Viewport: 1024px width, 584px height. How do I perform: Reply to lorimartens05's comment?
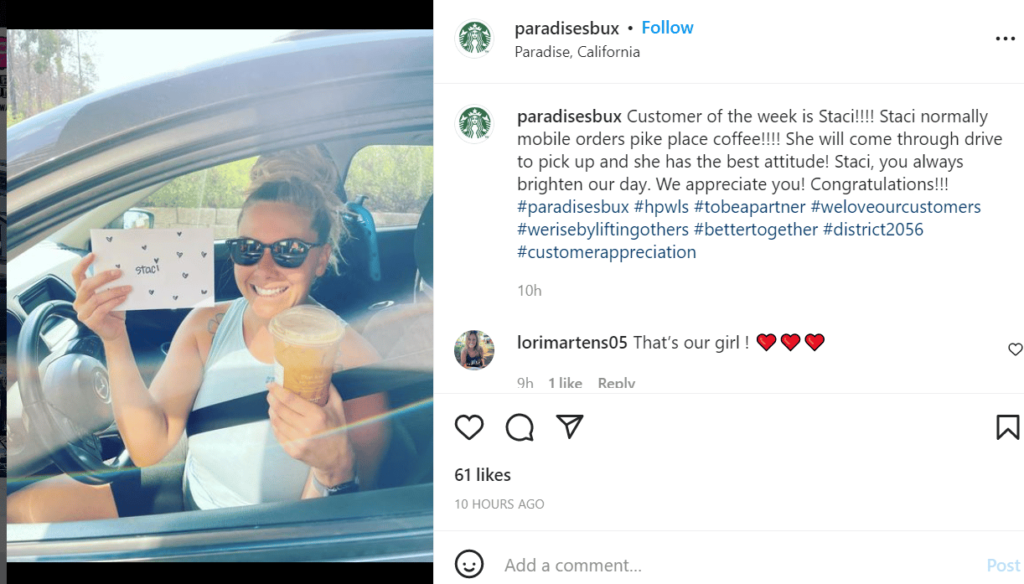coord(616,383)
